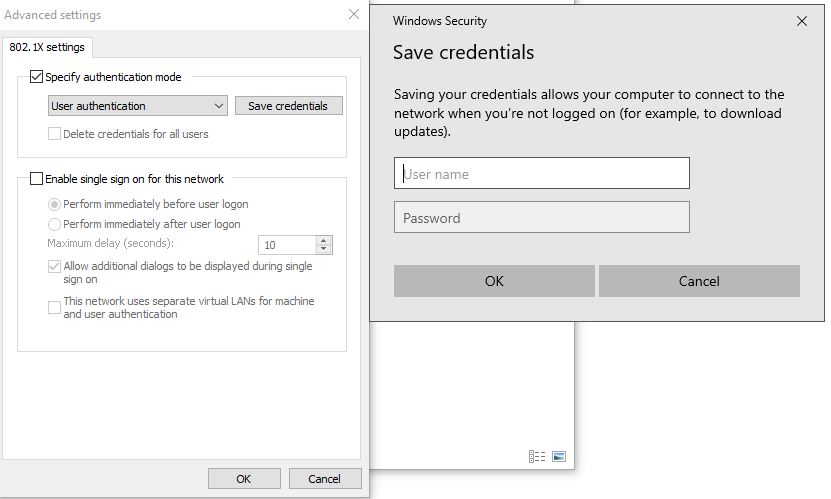Tick Delete credentials for all users
Image resolution: width=831 pixels, height=499 pixels.
click(x=54, y=133)
